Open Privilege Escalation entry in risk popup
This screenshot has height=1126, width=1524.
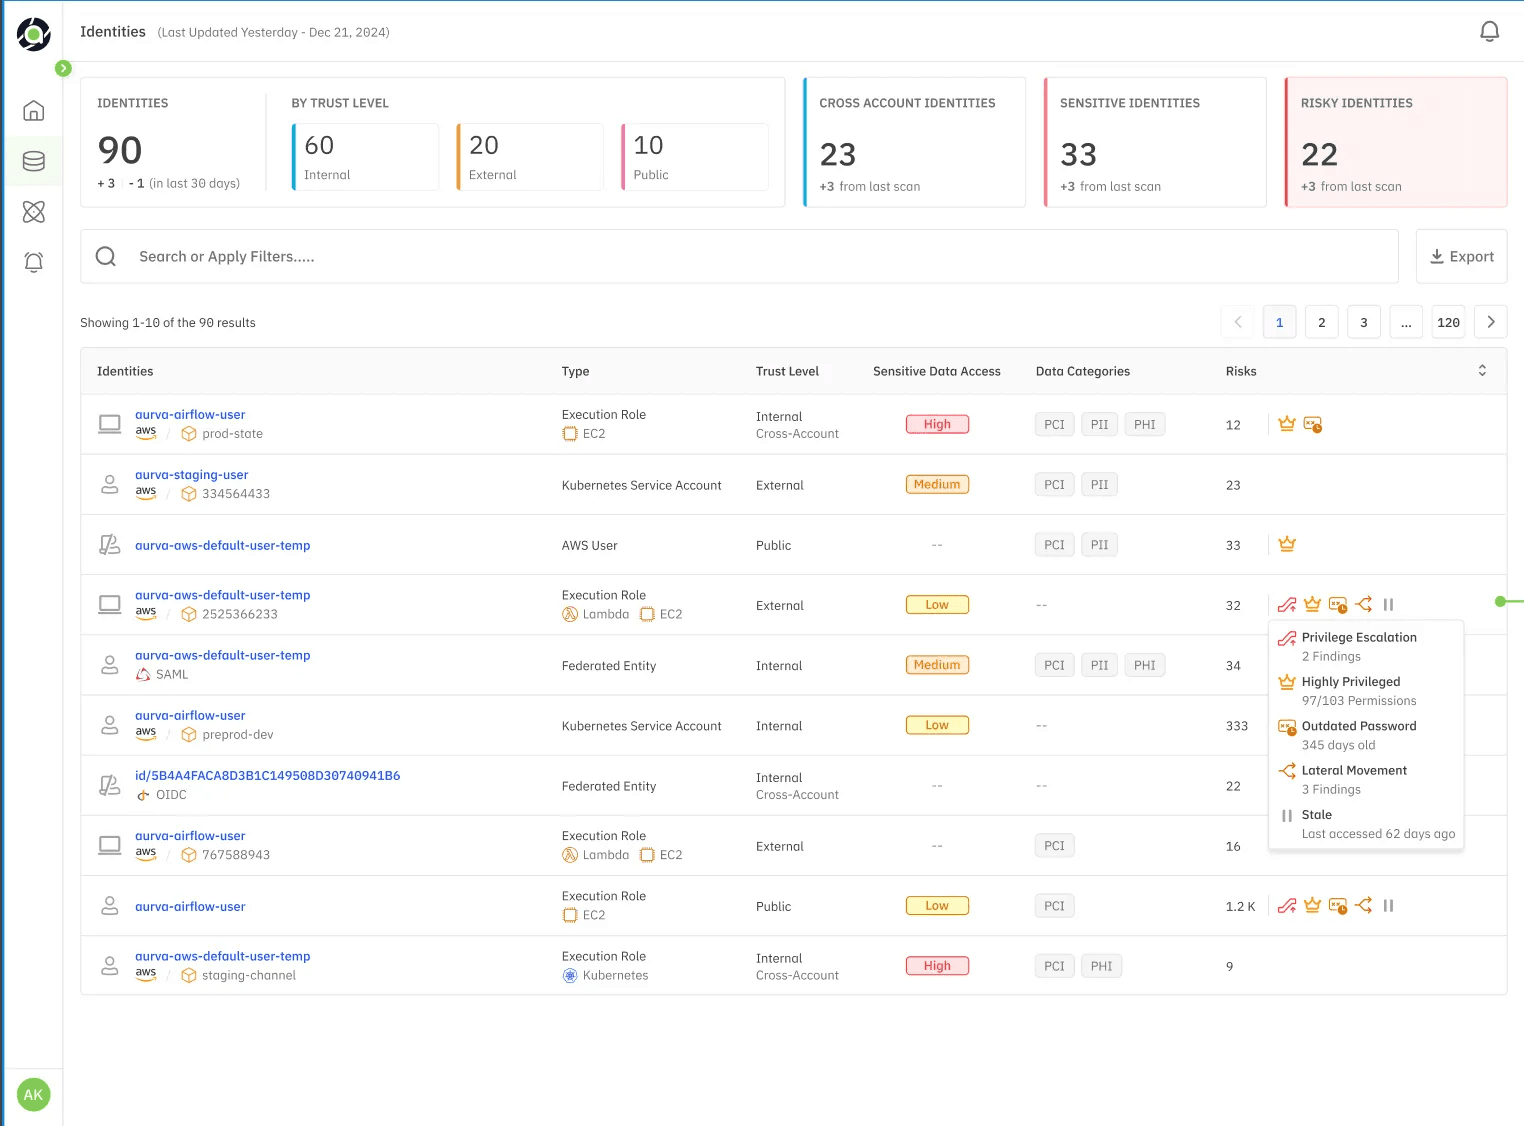[x=1358, y=638]
